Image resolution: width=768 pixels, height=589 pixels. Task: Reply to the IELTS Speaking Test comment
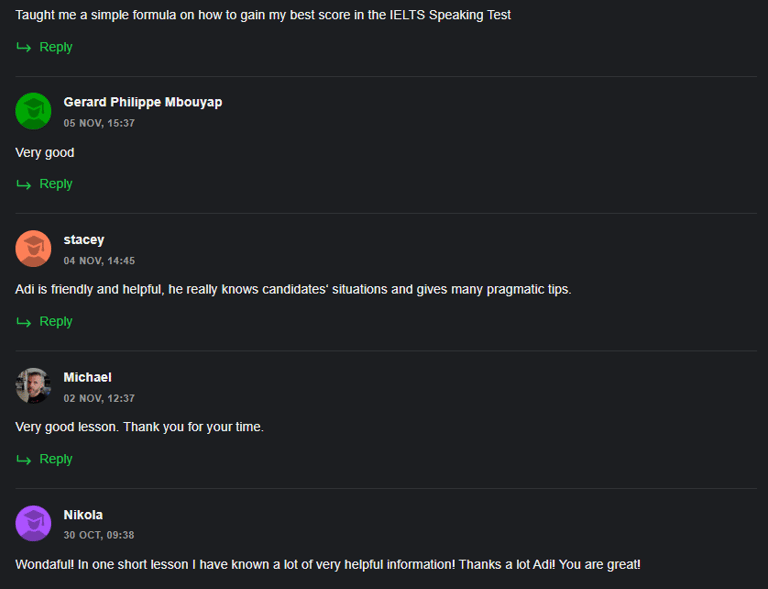click(56, 47)
